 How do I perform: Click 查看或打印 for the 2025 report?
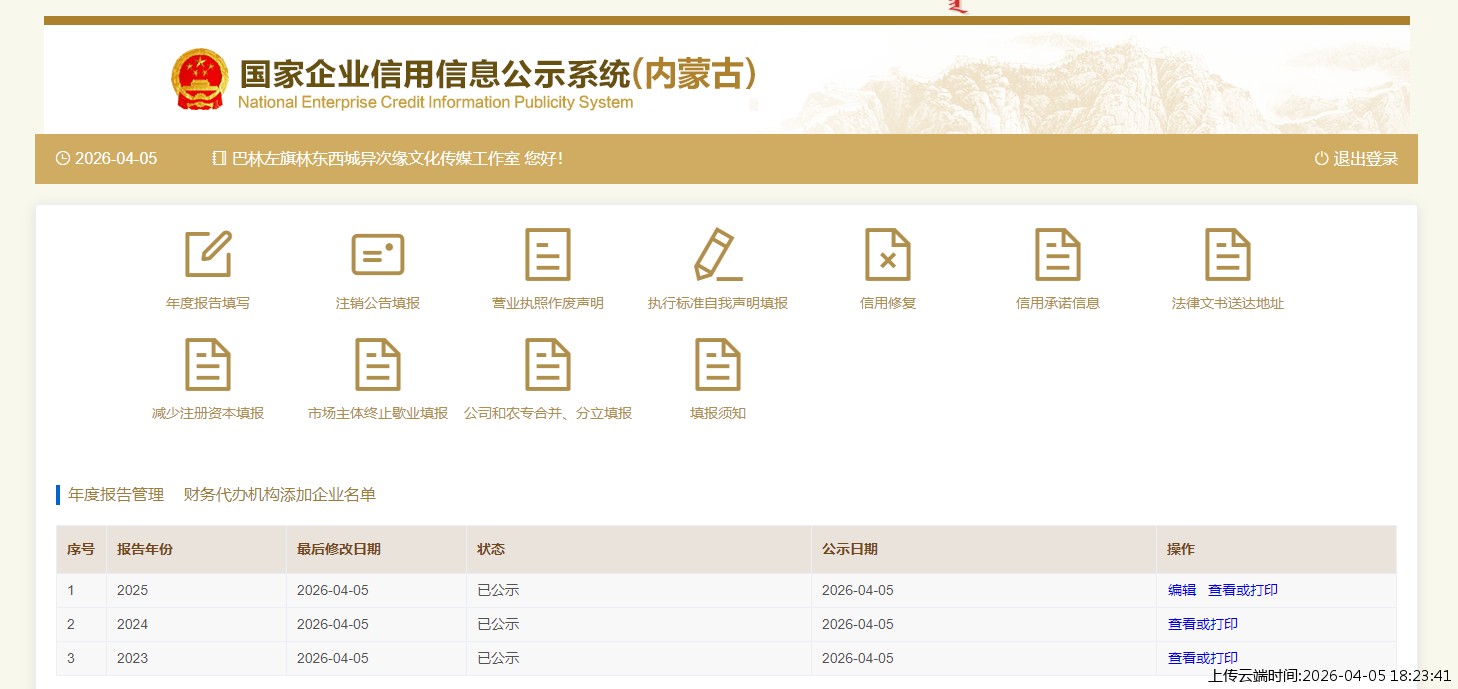[1243, 590]
